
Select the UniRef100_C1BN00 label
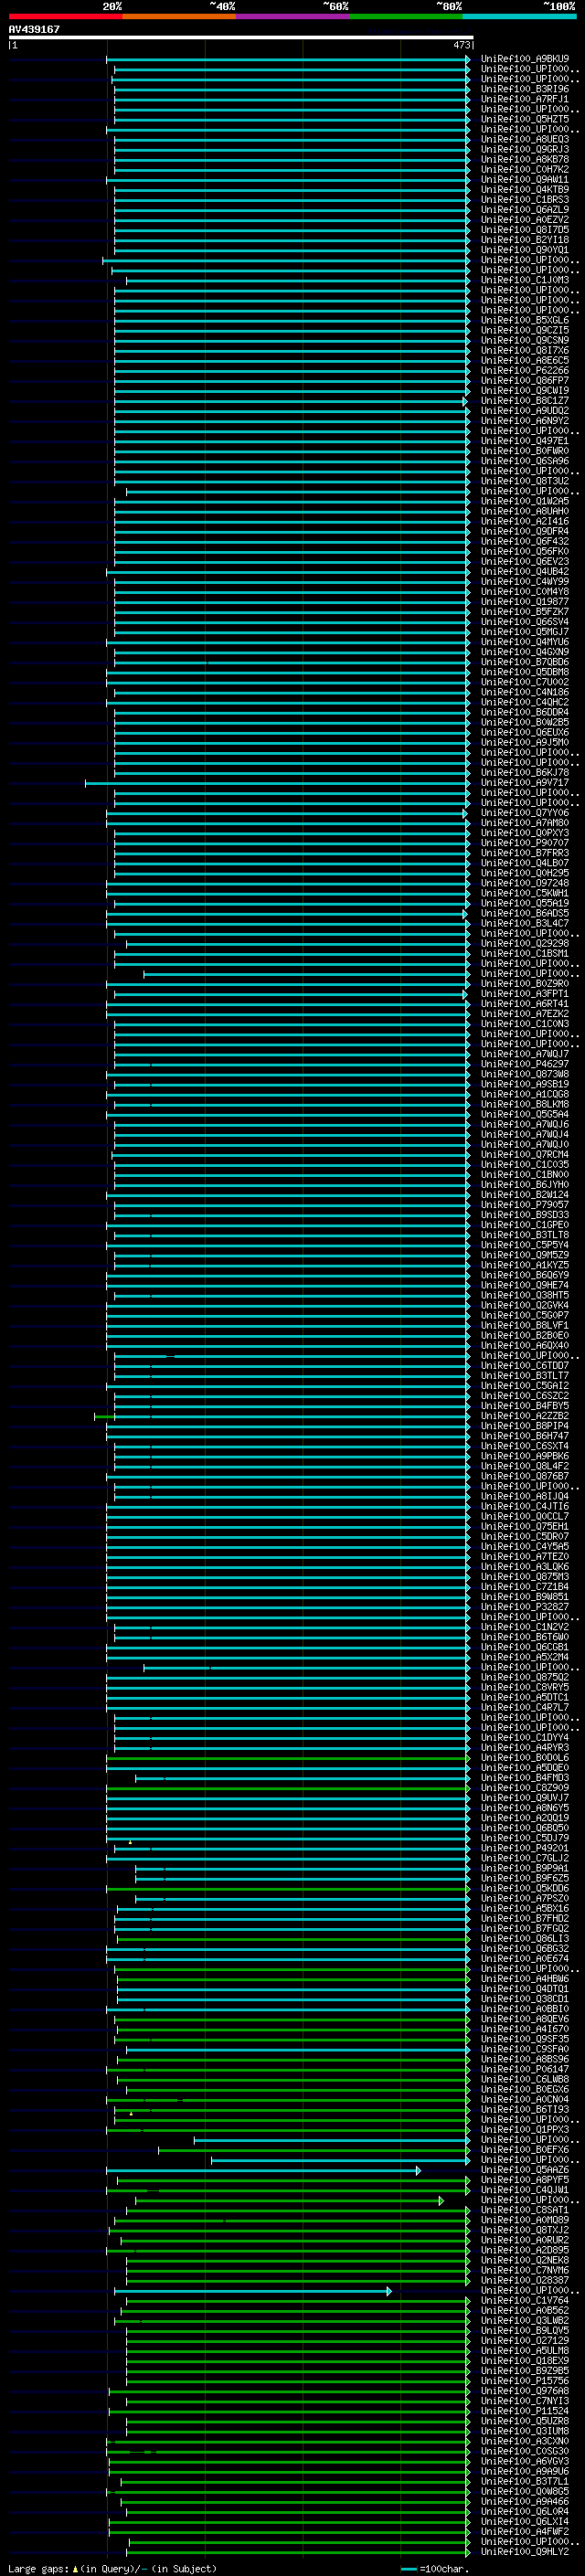point(525,1174)
